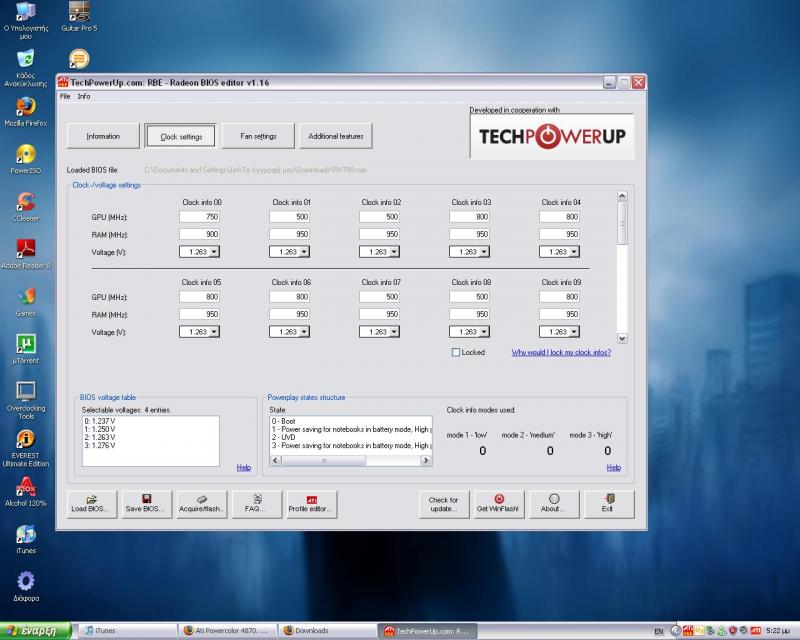The height and width of the screenshot is (640, 800).
Task: Open the File menu
Action: click(65, 96)
